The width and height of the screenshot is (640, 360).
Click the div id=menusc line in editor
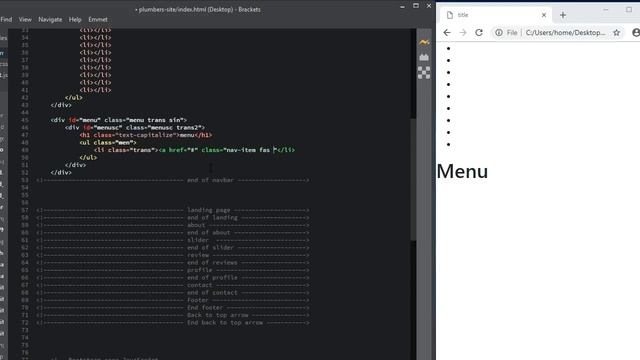click(x=135, y=128)
